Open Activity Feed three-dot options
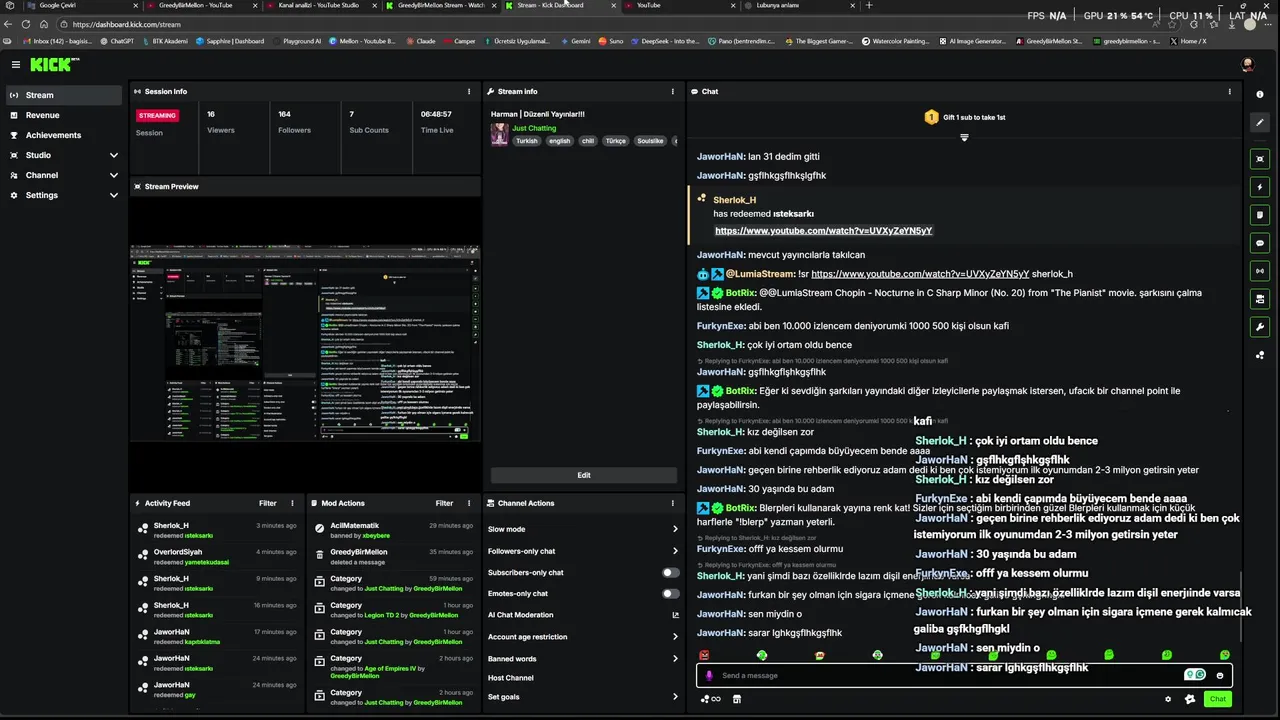The image size is (1280, 720). tap(293, 503)
